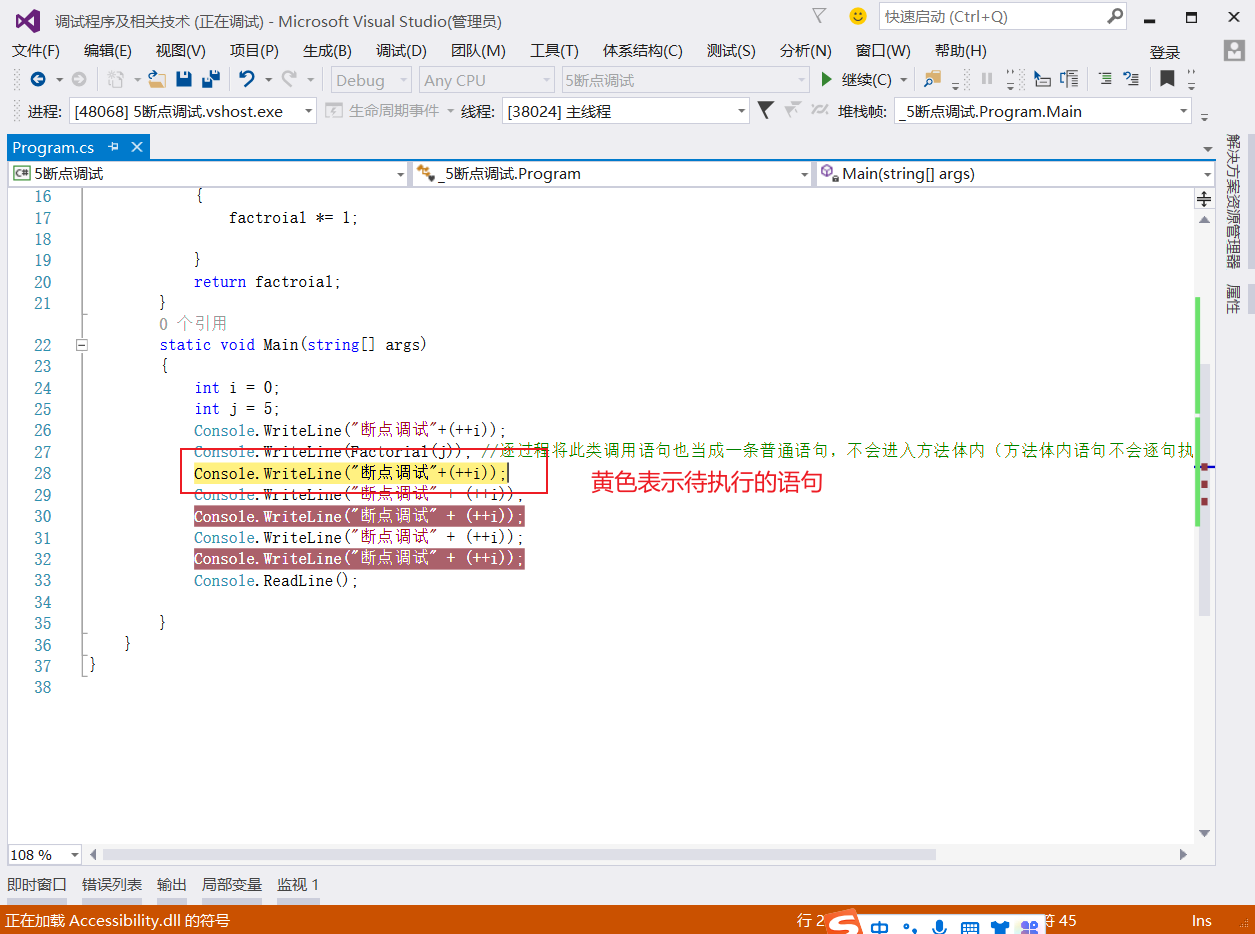Open the 视图(V) menu
The image size is (1255, 934).
[x=180, y=51]
